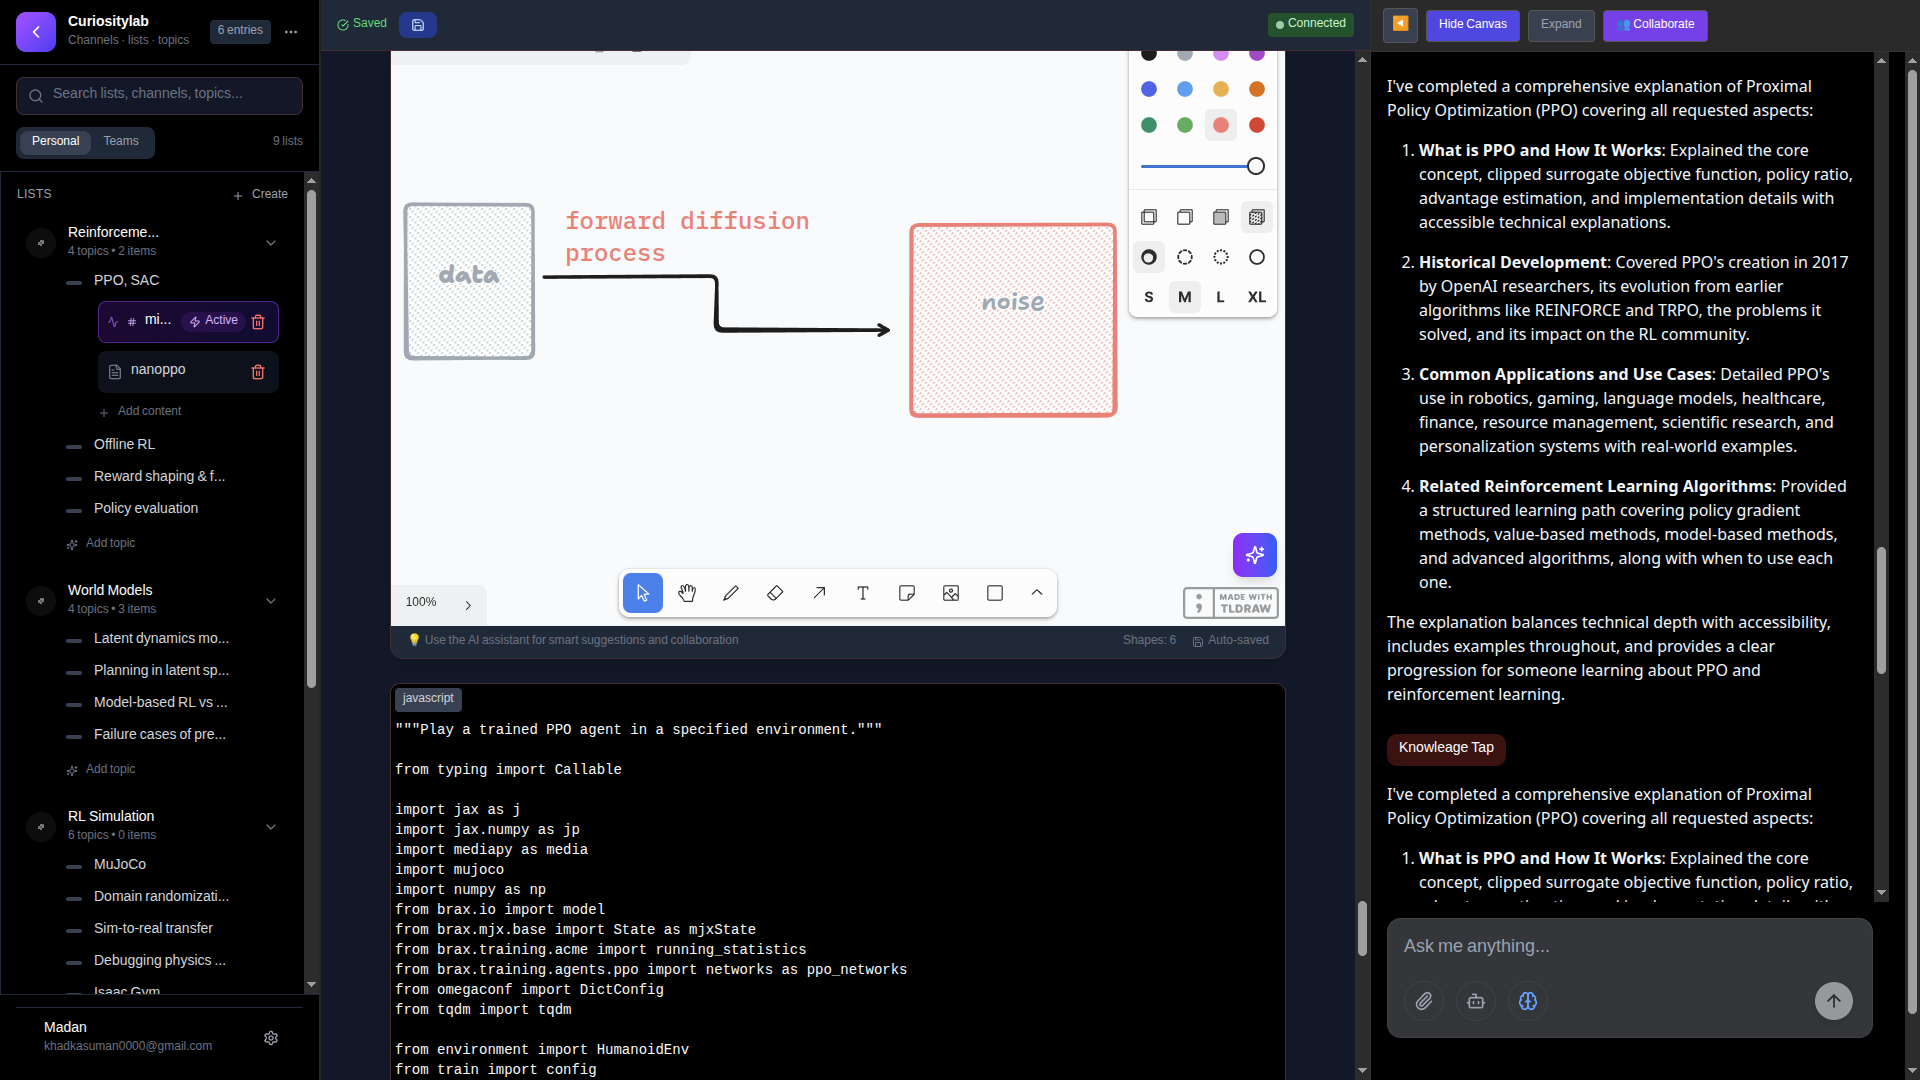Collapse the Reinforceme... list

pos(271,243)
